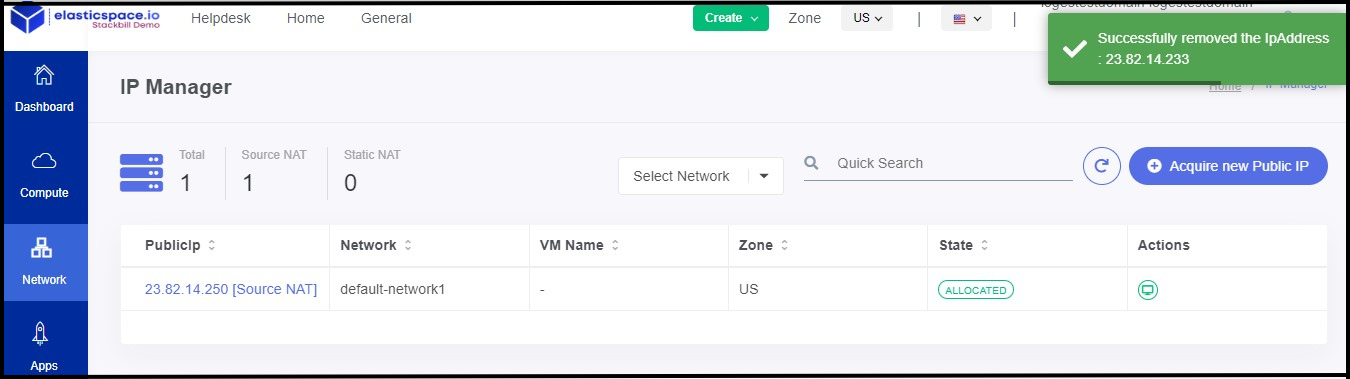Click the ALLOCATED state badge
The width and height of the screenshot is (1350, 379).
point(976,290)
